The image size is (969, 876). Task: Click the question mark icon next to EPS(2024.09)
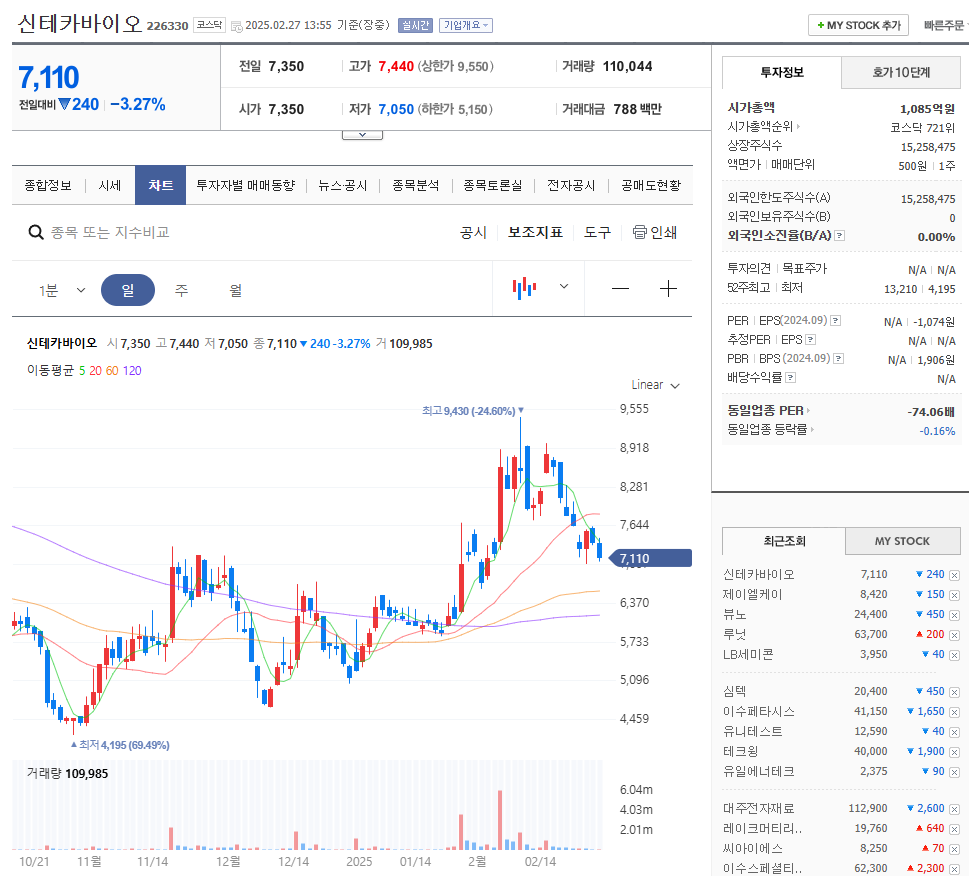point(835,320)
